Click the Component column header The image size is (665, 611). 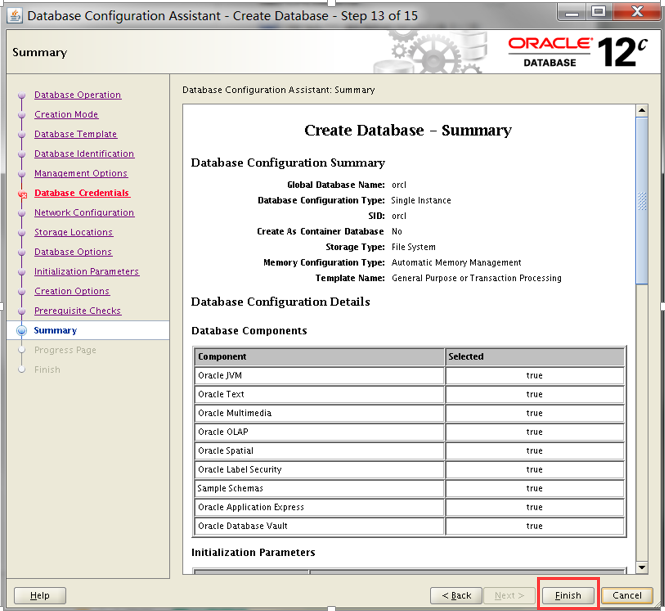(319, 357)
